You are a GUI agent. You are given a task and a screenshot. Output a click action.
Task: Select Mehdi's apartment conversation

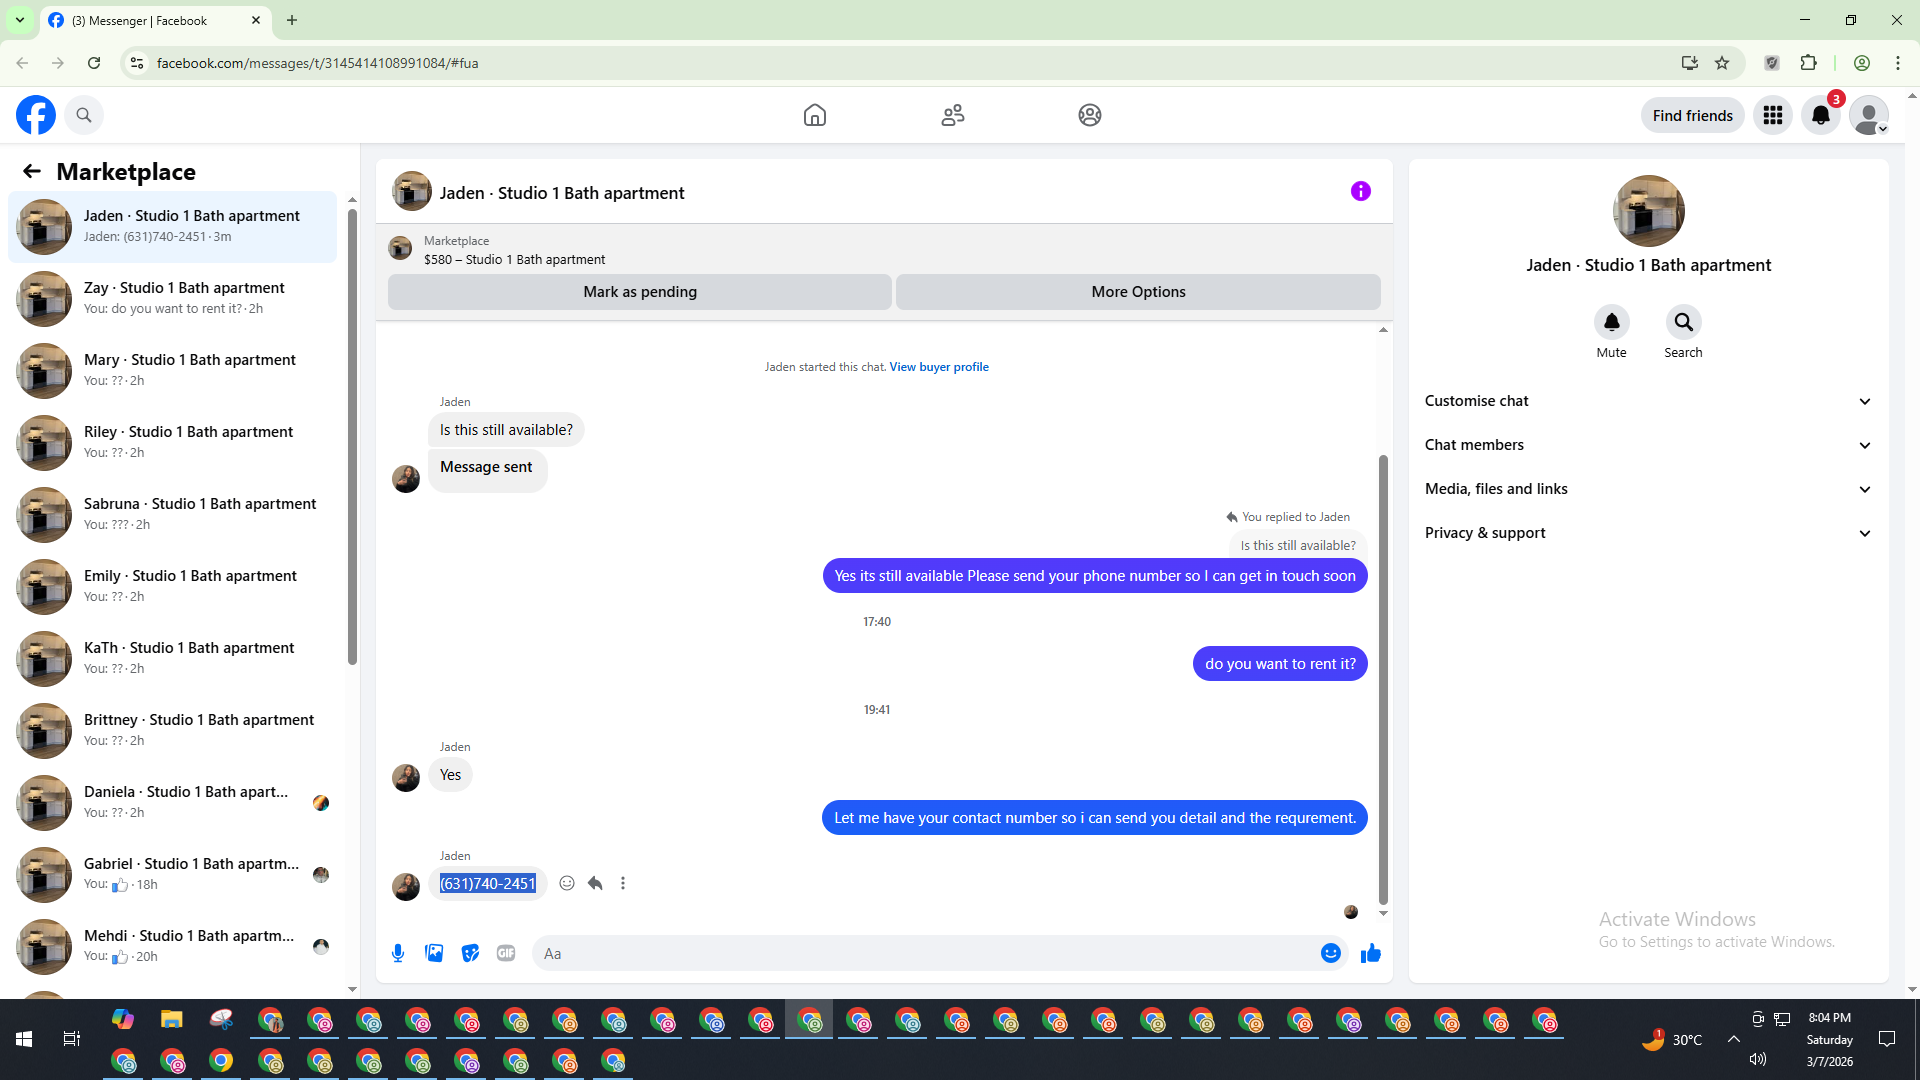click(x=172, y=947)
